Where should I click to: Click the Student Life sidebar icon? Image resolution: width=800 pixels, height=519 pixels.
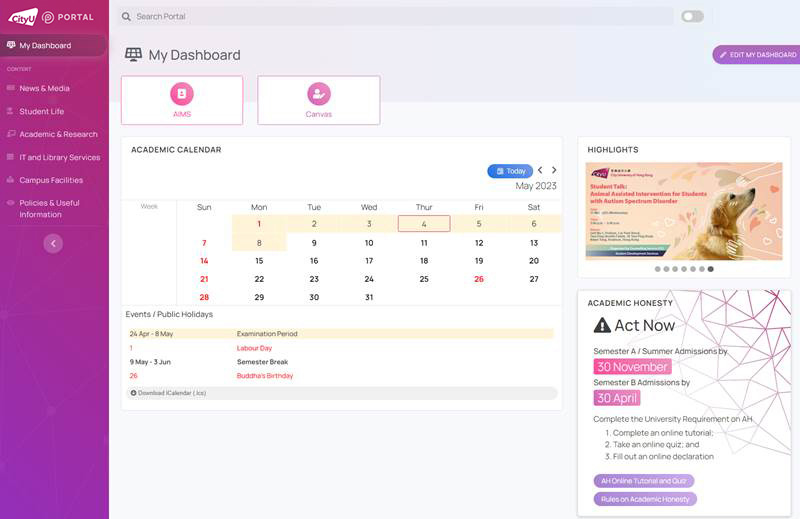pos(11,111)
